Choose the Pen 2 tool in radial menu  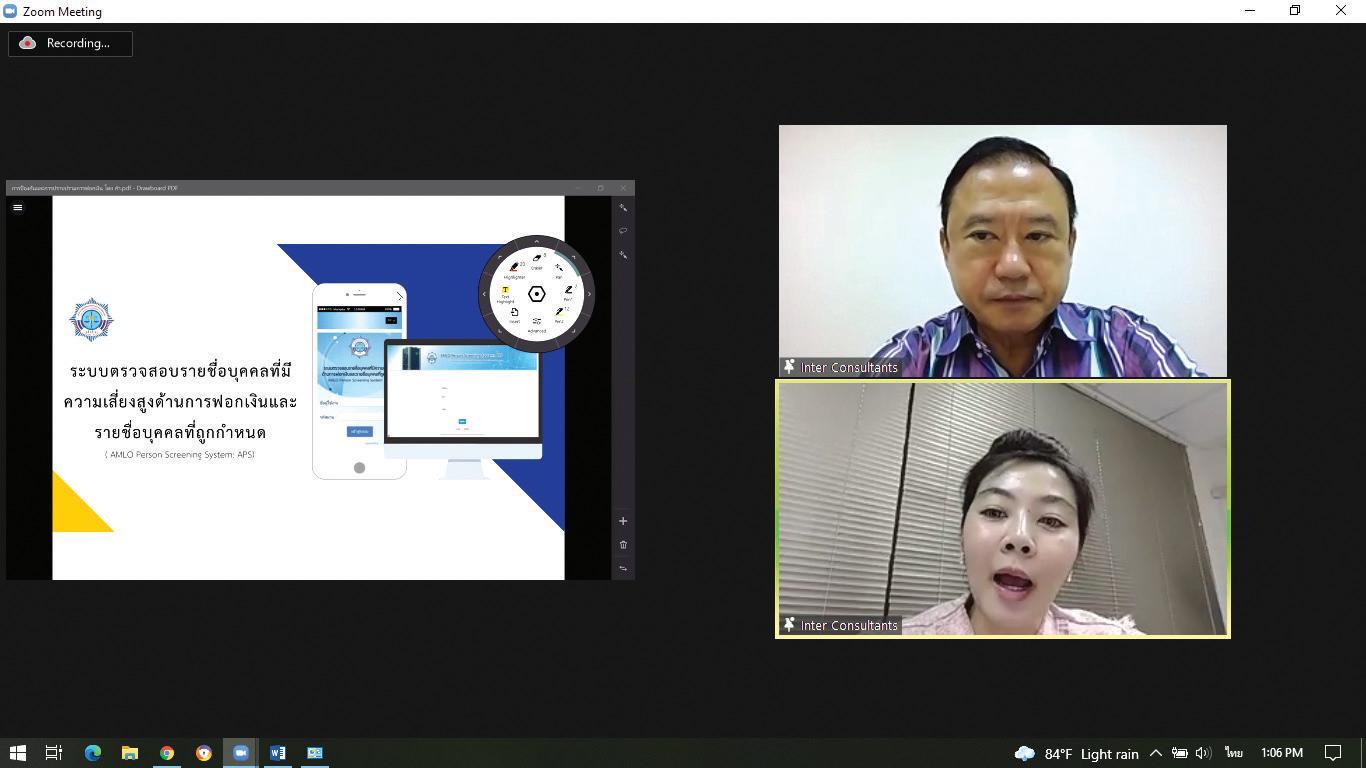pyautogui.click(x=559, y=314)
